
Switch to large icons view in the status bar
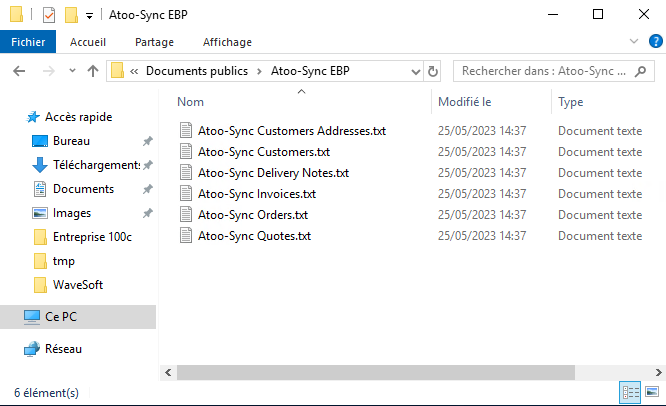point(652,392)
